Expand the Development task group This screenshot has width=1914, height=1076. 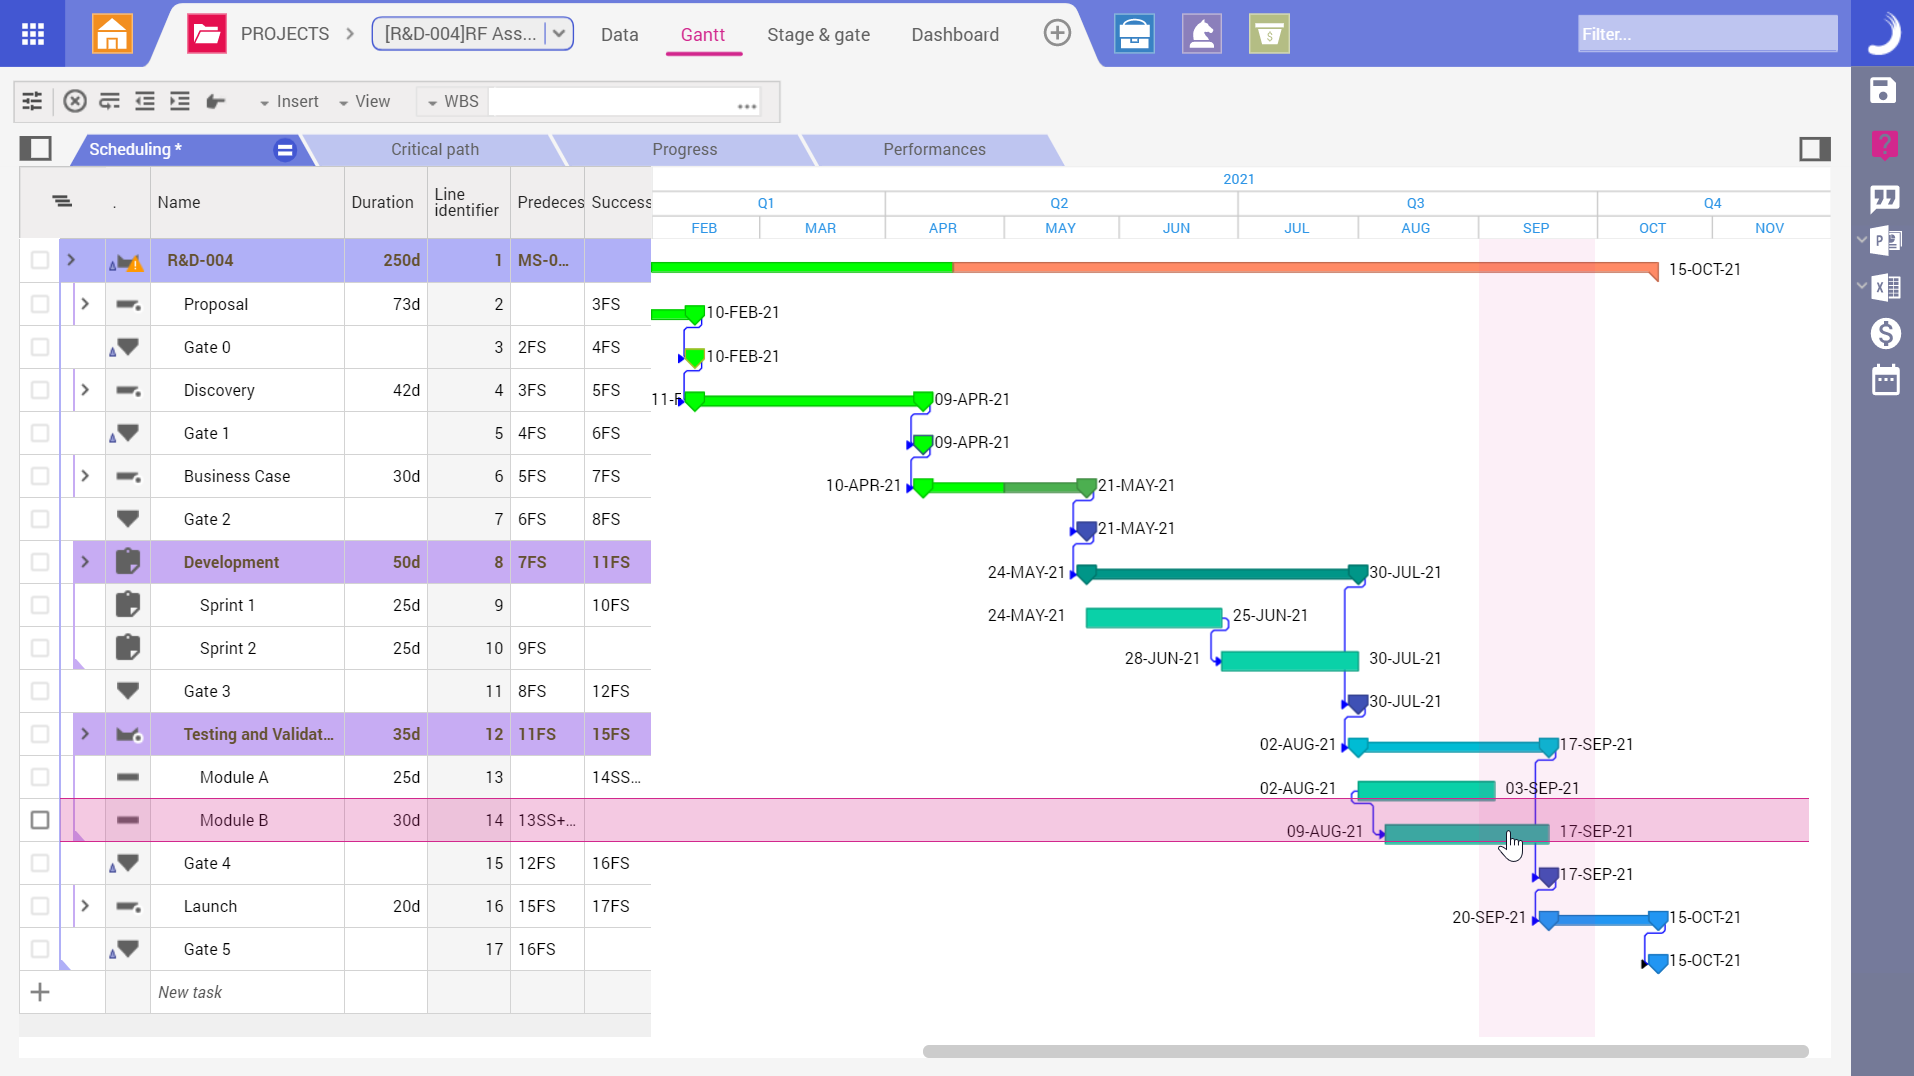coord(85,562)
